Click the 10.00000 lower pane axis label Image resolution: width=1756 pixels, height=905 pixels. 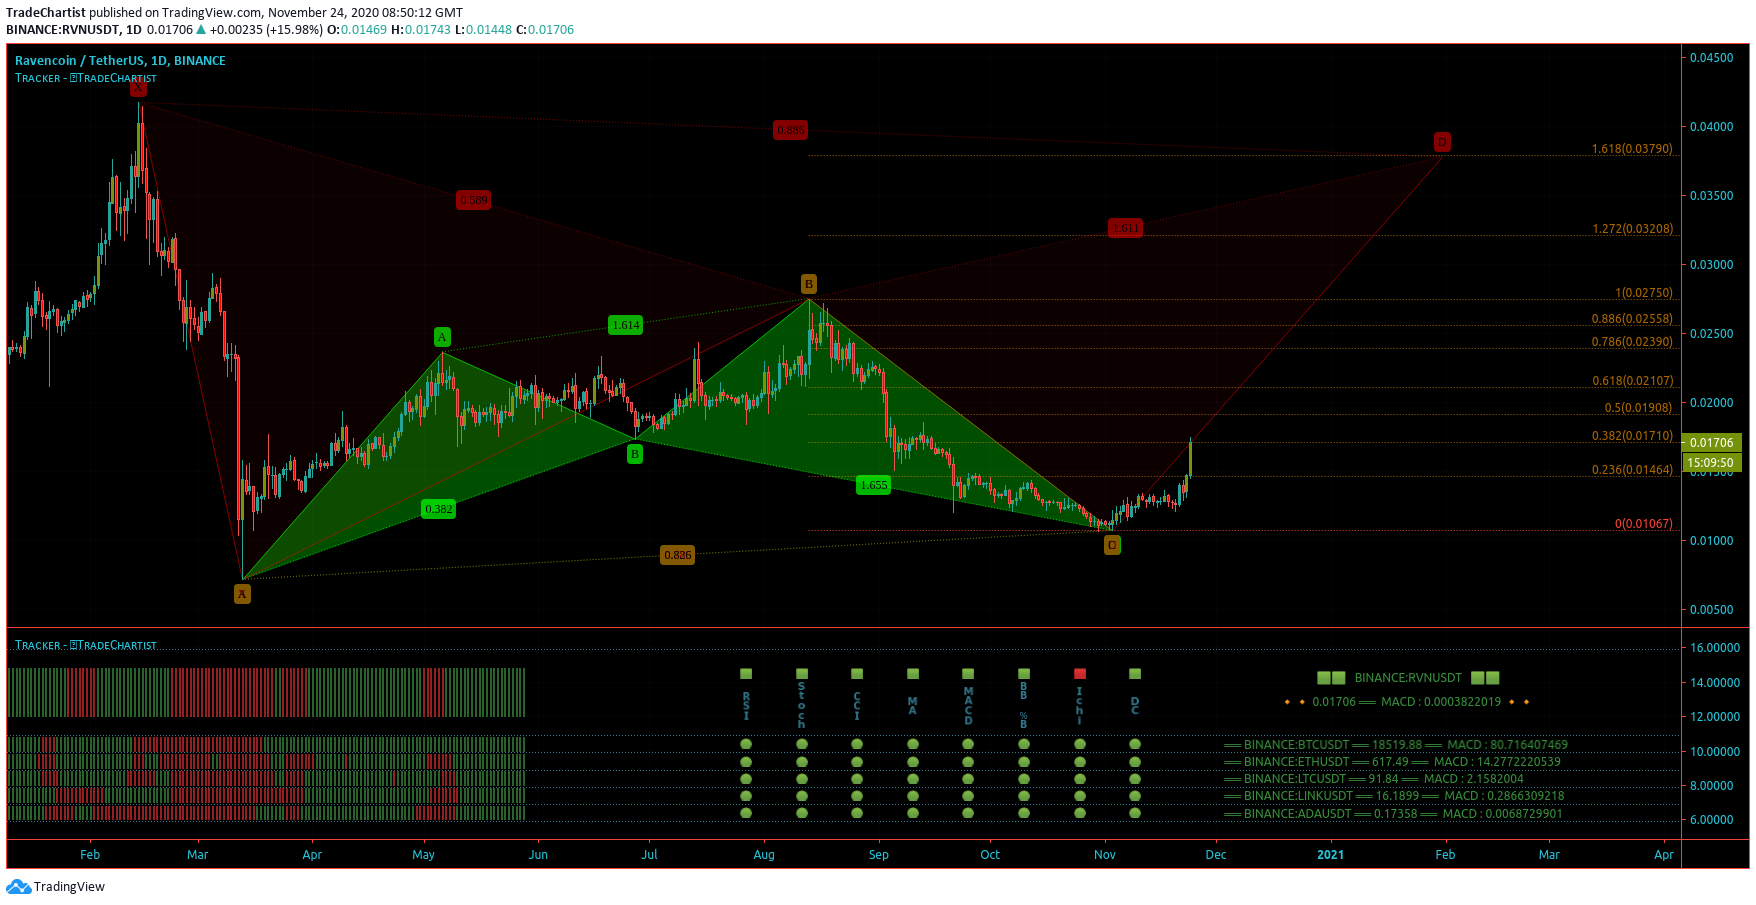coord(1715,752)
